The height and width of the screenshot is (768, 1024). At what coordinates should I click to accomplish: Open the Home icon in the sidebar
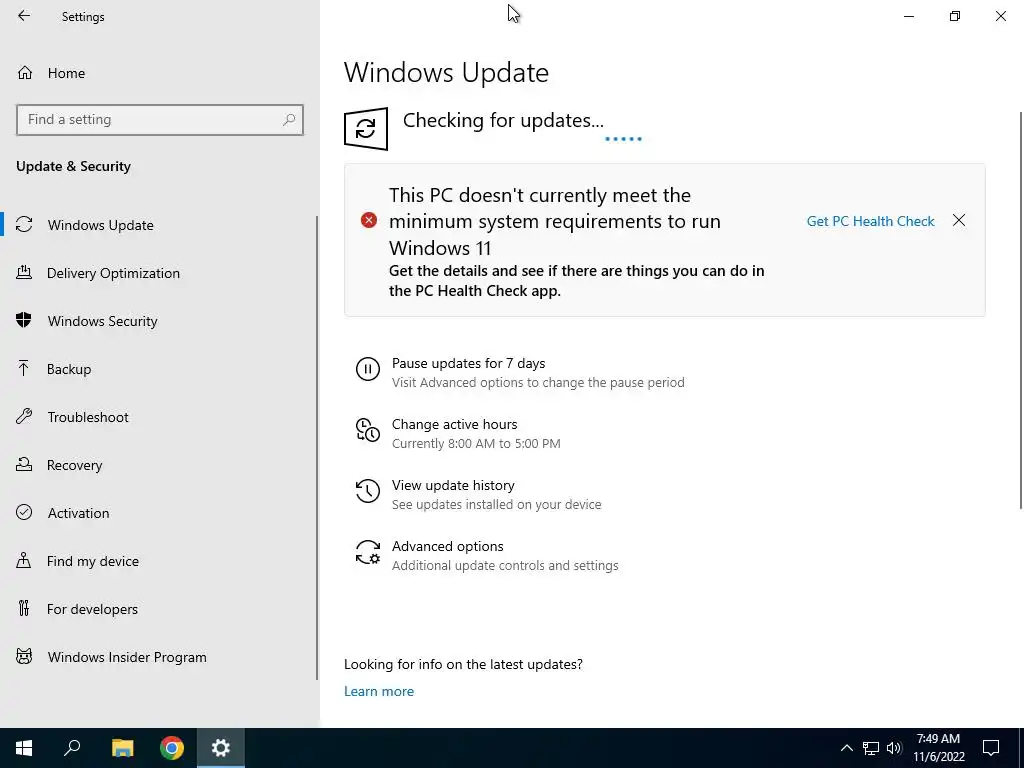coord(25,72)
